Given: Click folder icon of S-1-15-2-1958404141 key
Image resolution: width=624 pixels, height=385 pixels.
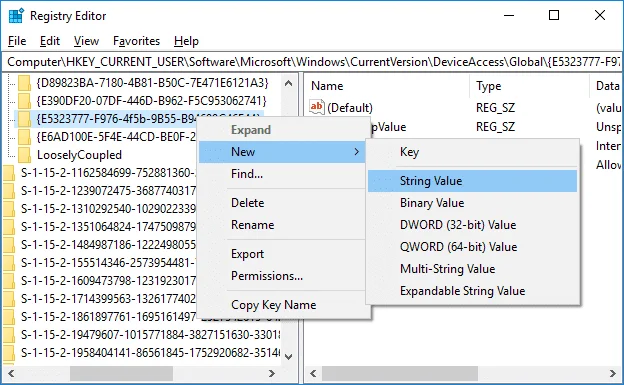Looking at the screenshot, I should [x=9, y=353].
